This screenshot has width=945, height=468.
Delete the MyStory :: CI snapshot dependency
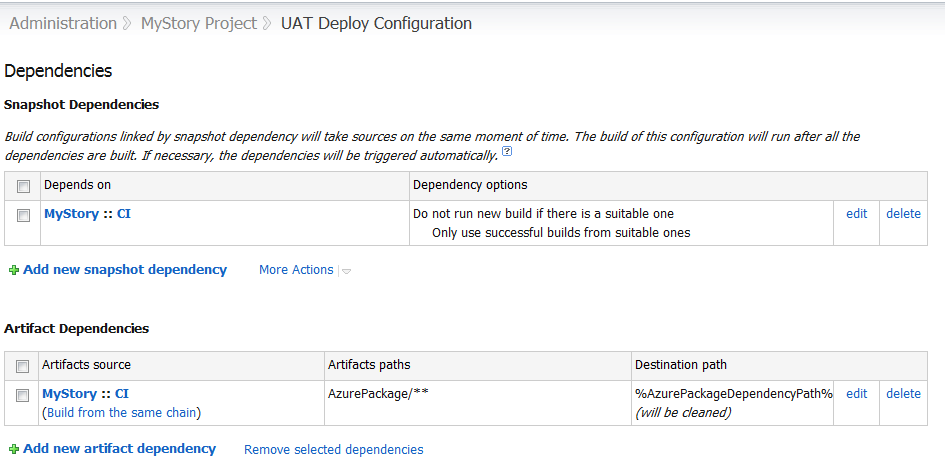click(x=903, y=214)
